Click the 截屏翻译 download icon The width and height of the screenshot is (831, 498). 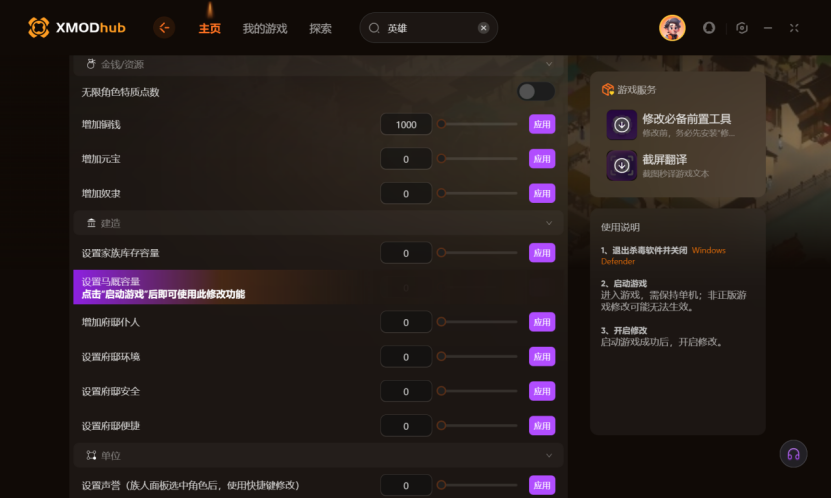[622, 165]
